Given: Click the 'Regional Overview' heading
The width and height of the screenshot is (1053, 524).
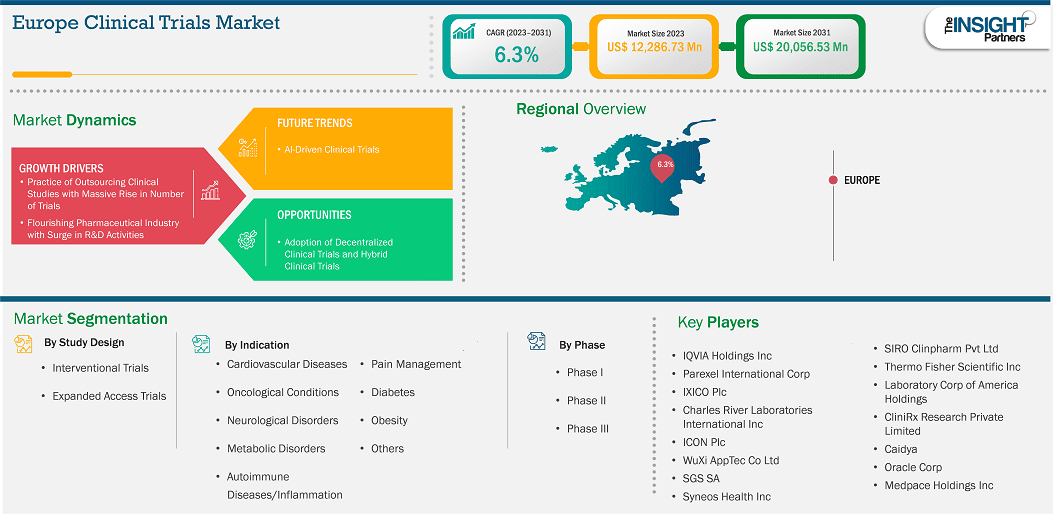Looking at the screenshot, I should pos(581,109).
